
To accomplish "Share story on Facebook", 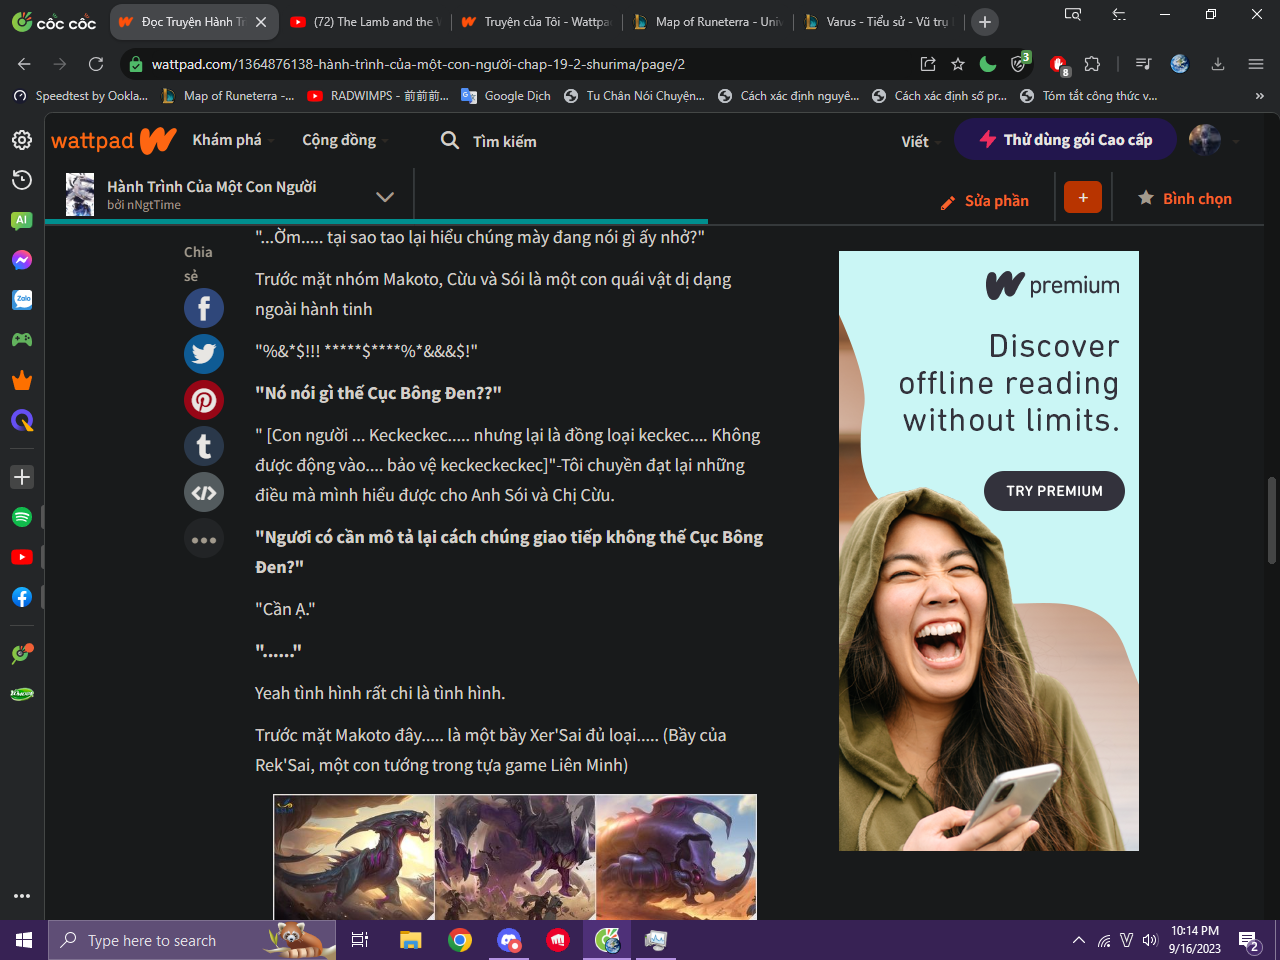I will click(204, 308).
